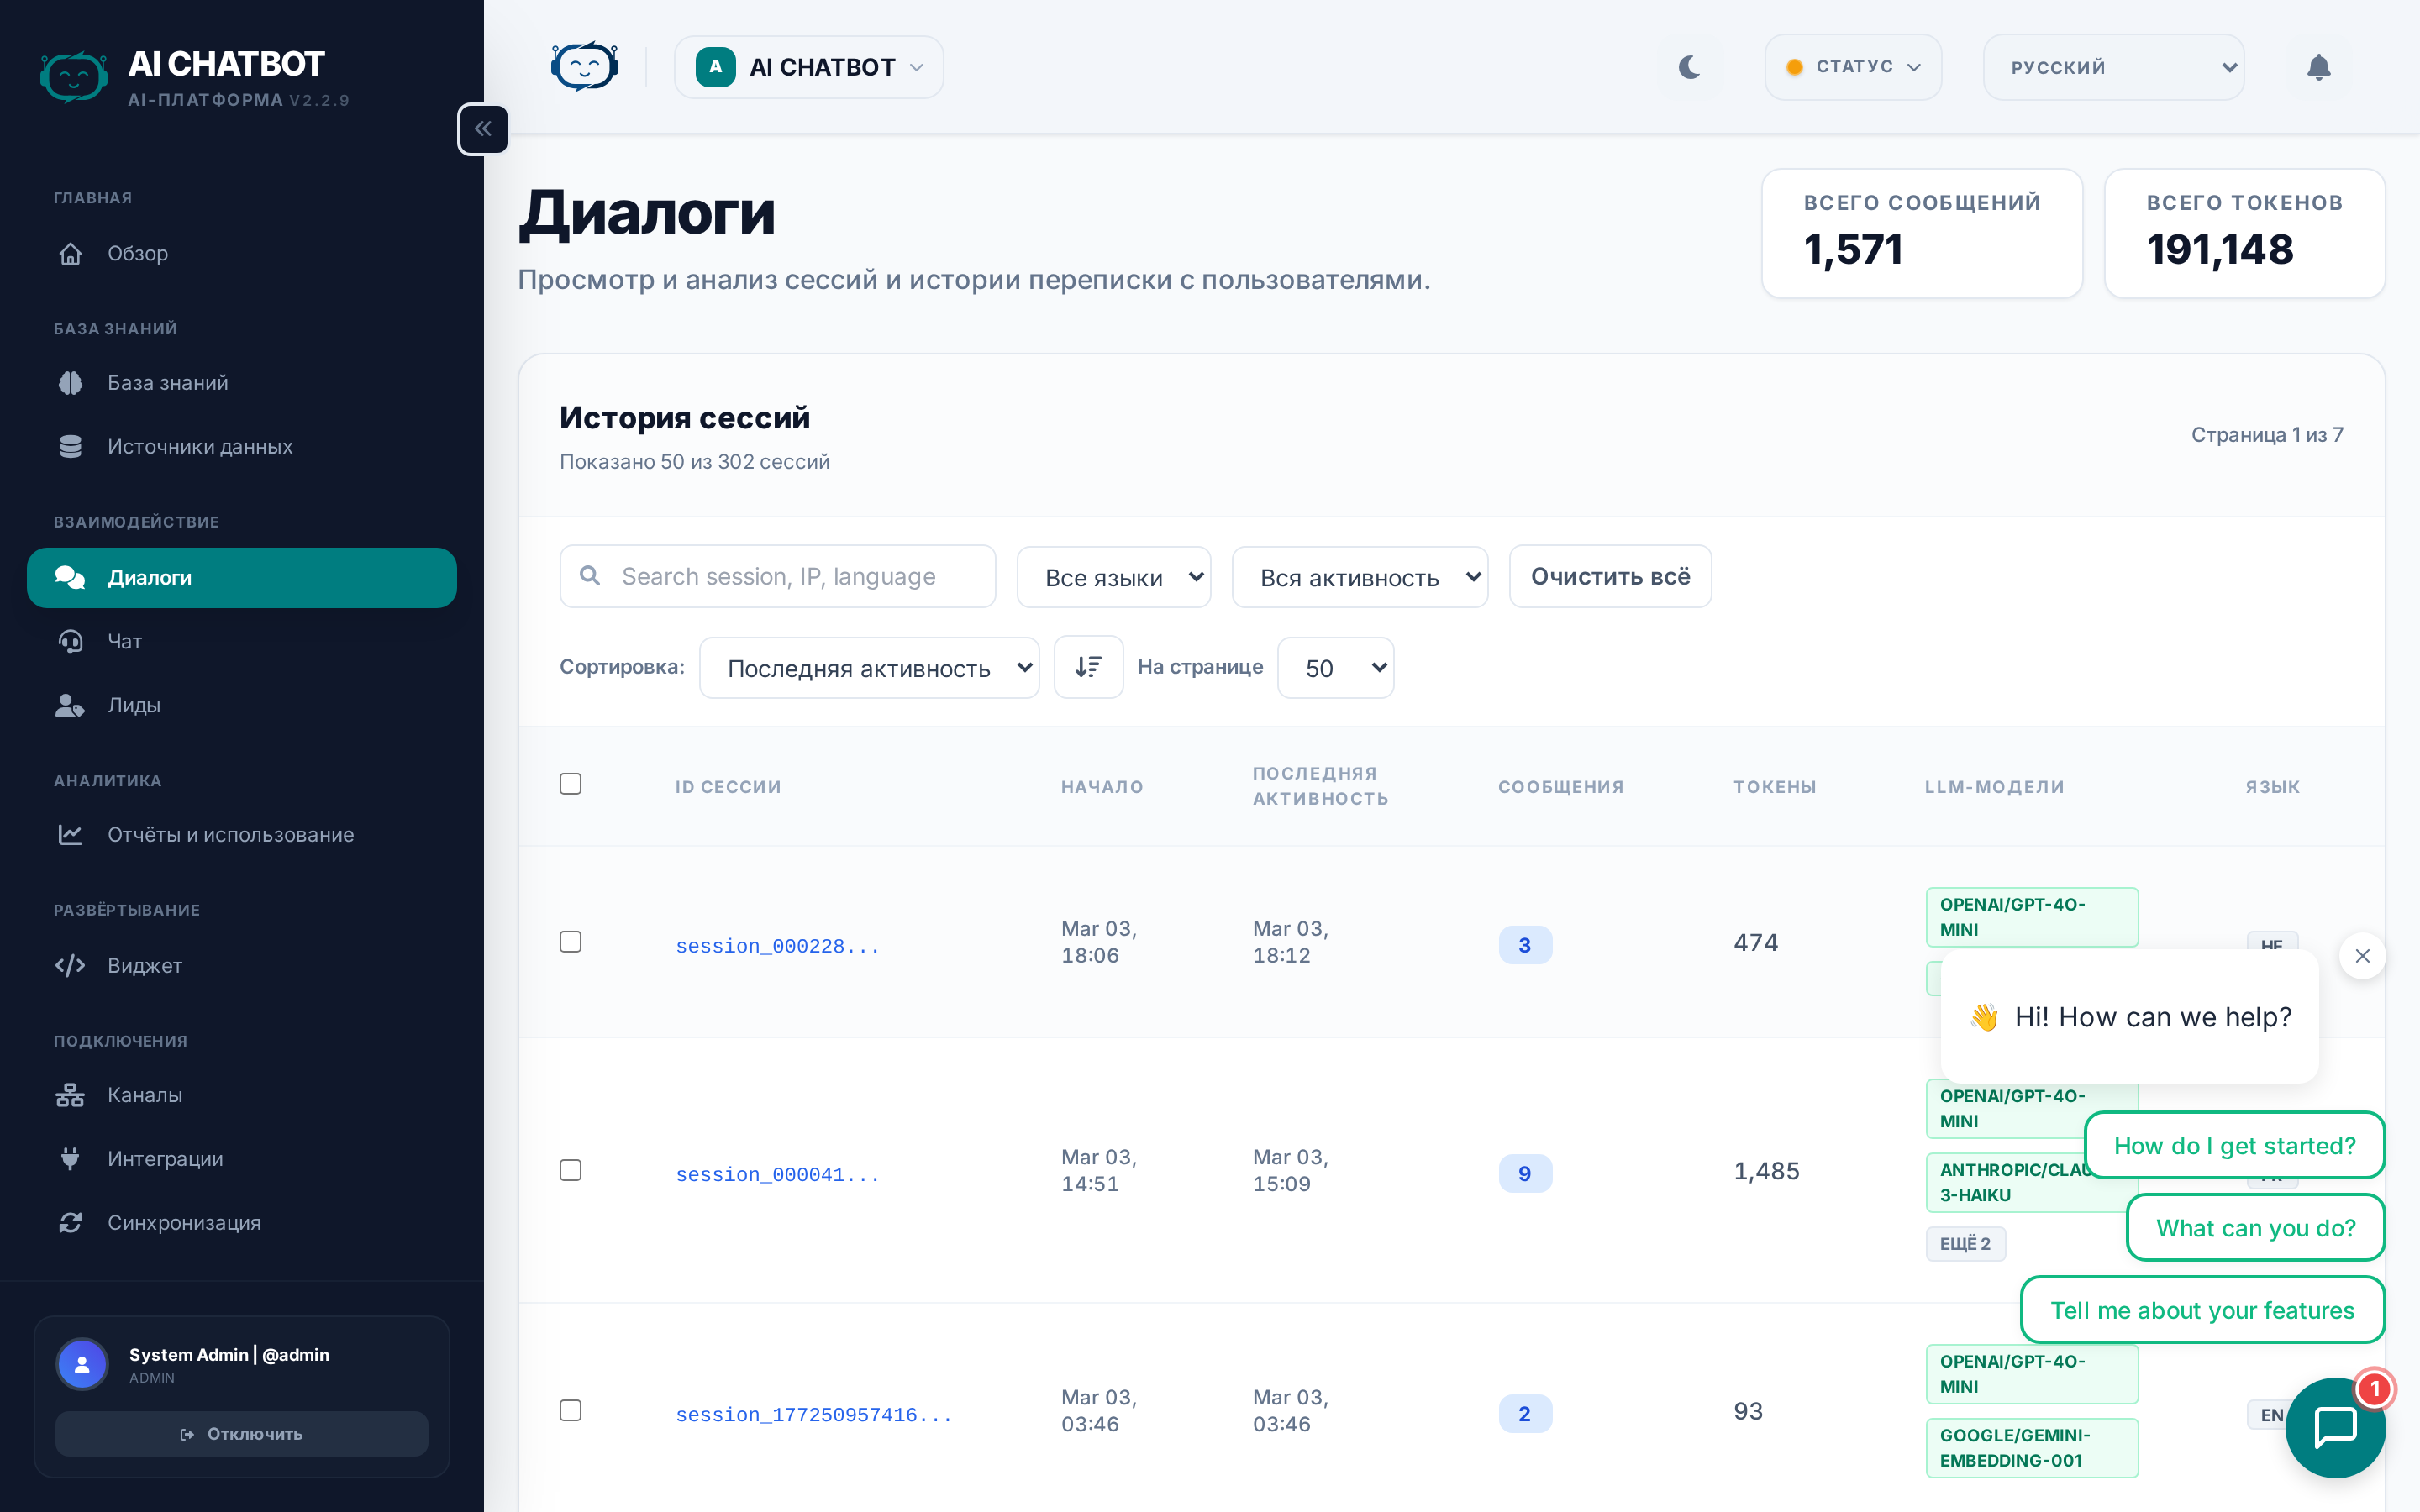Toggle dark mode with the moon icon
2420x1512 pixels.
click(1689, 67)
